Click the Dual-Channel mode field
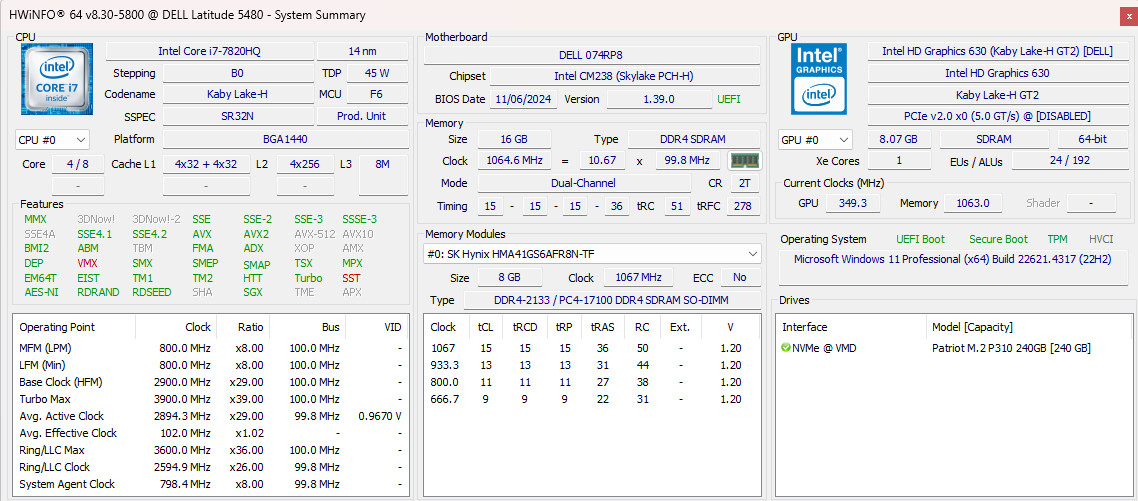This screenshot has width=1138, height=501. click(584, 184)
